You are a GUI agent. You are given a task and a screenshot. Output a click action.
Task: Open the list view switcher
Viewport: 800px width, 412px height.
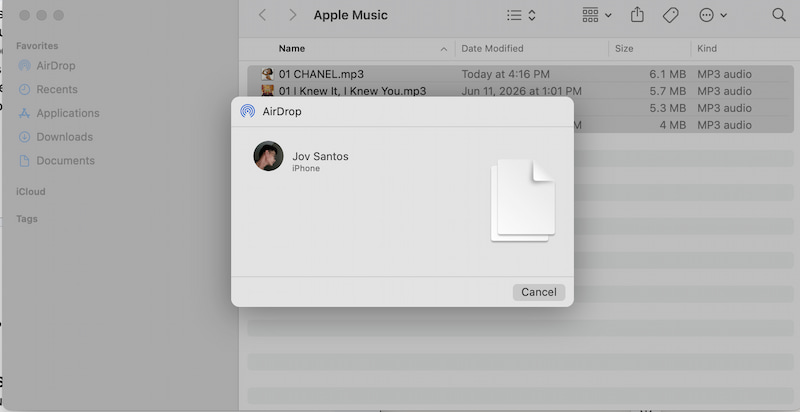(521, 15)
